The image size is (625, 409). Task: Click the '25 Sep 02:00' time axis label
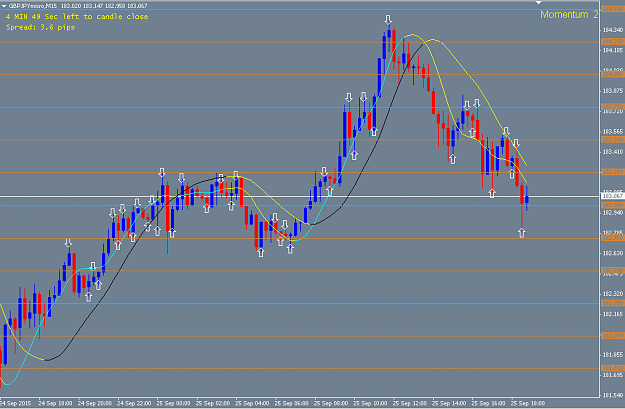click(213, 403)
